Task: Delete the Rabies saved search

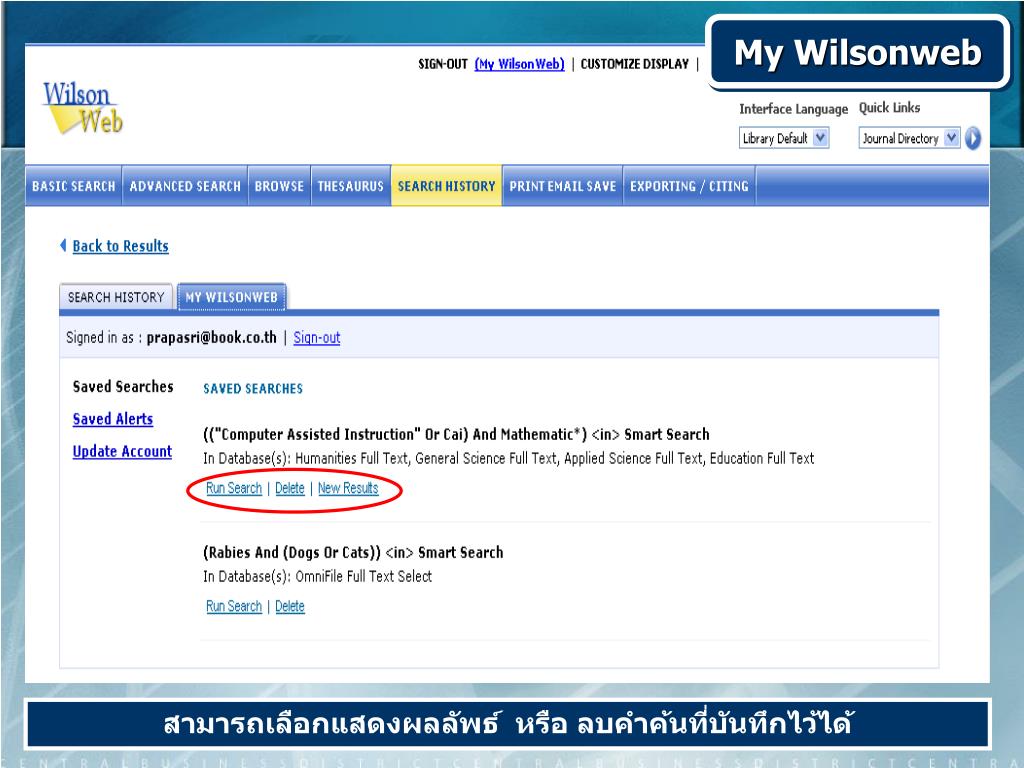Action: (289, 607)
